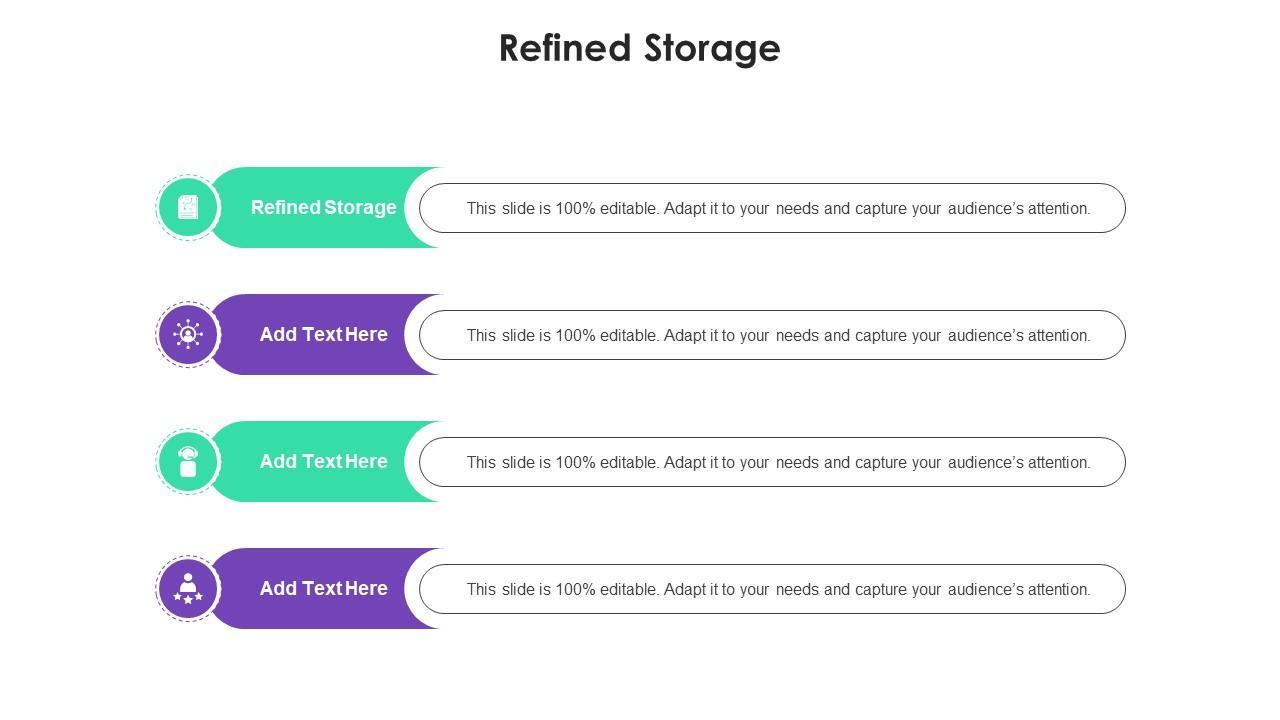Click 'Add Text Here' on the third row's green banner
1280x720 pixels.
tap(323, 461)
